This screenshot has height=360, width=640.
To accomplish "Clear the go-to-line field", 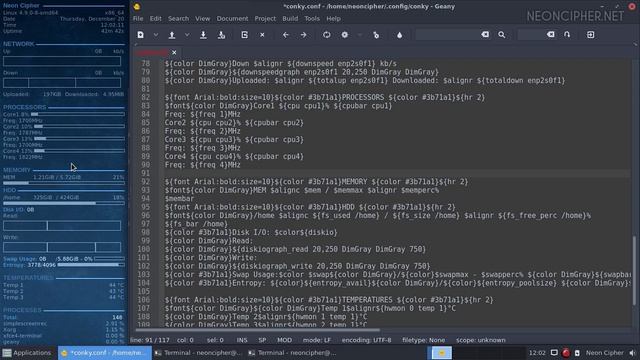I will click(551, 35).
